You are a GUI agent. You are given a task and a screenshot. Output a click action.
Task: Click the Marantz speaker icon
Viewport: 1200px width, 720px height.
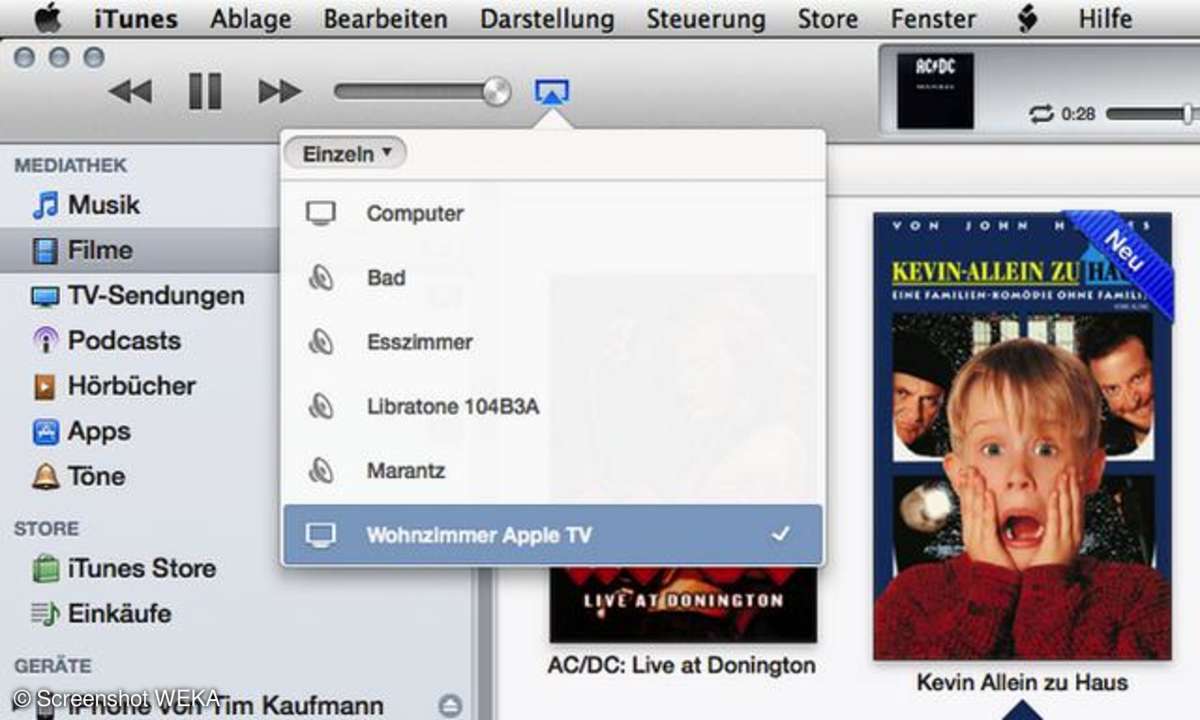[321, 470]
